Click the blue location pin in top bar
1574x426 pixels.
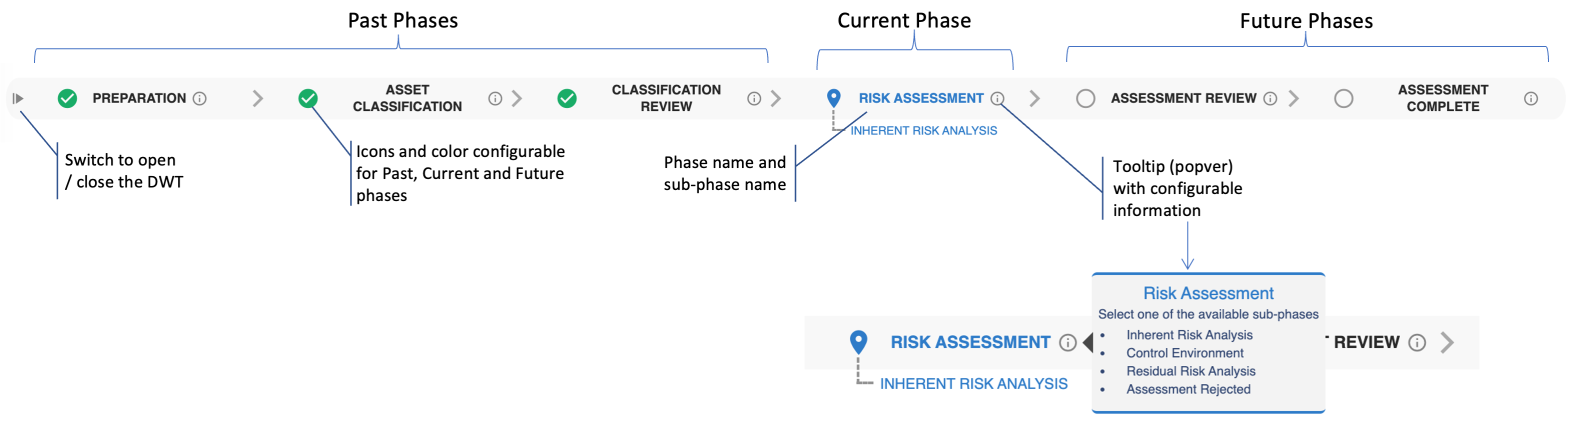click(834, 98)
